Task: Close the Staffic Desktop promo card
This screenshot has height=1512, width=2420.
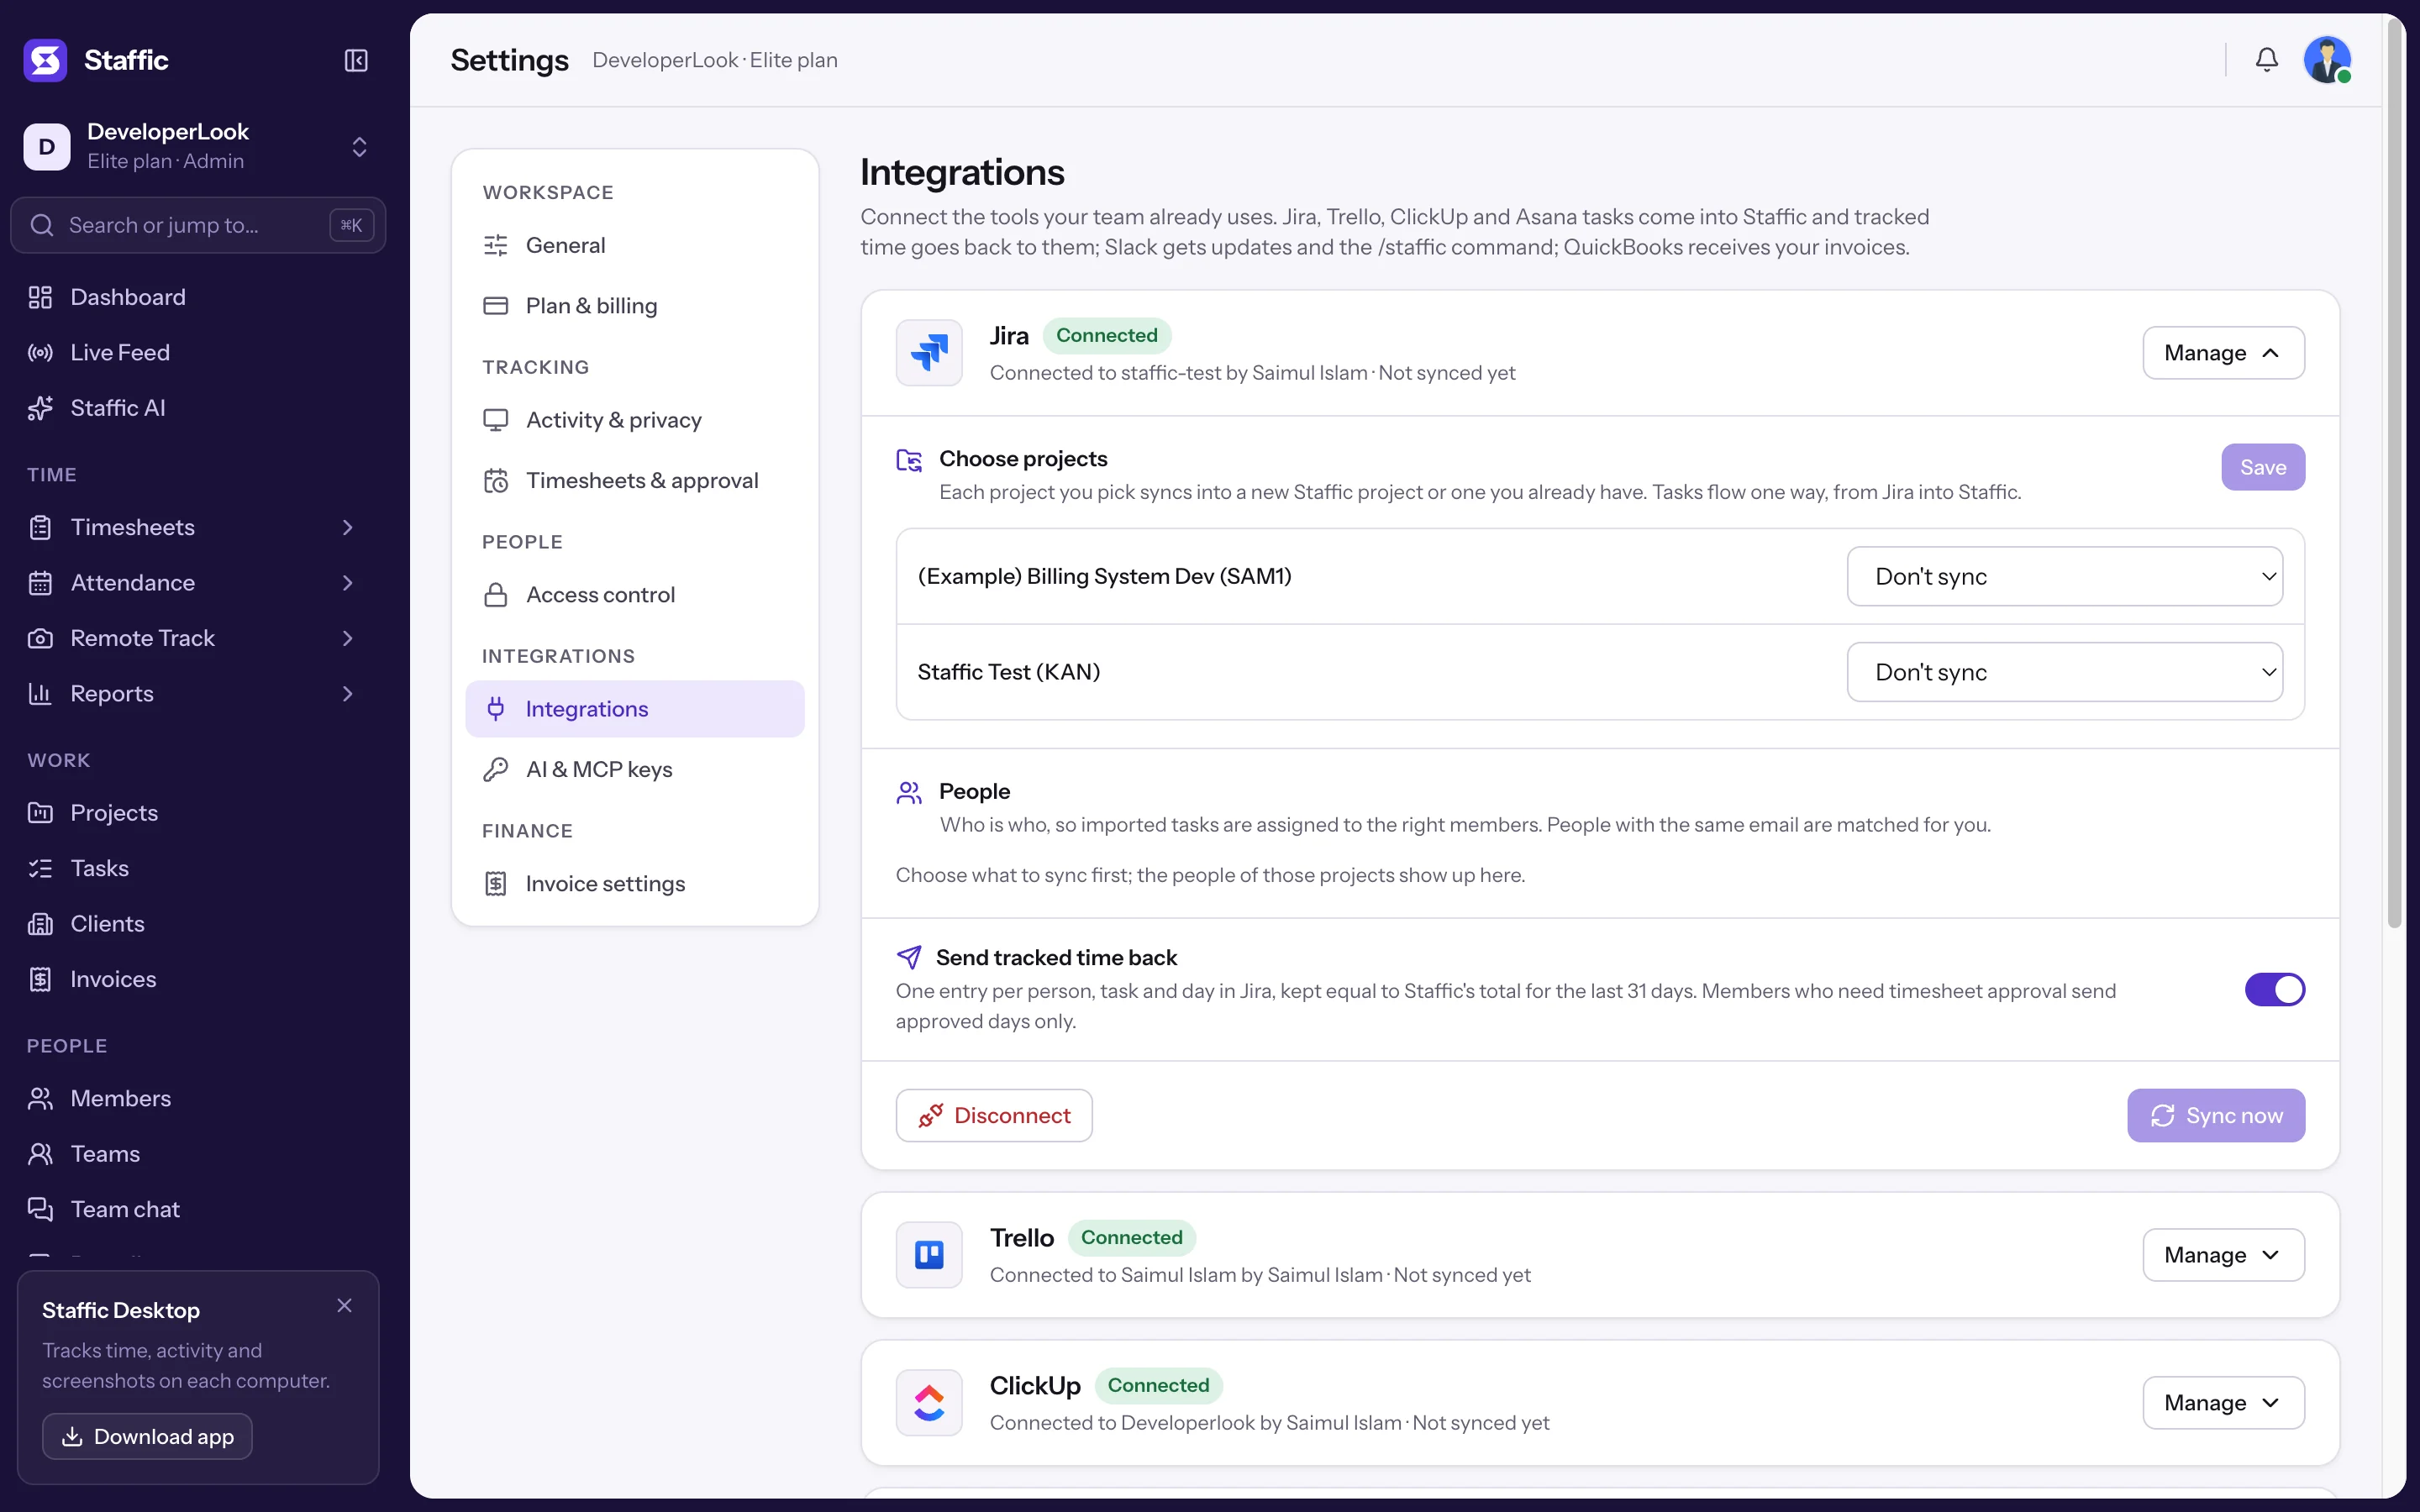Action: point(345,1306)
